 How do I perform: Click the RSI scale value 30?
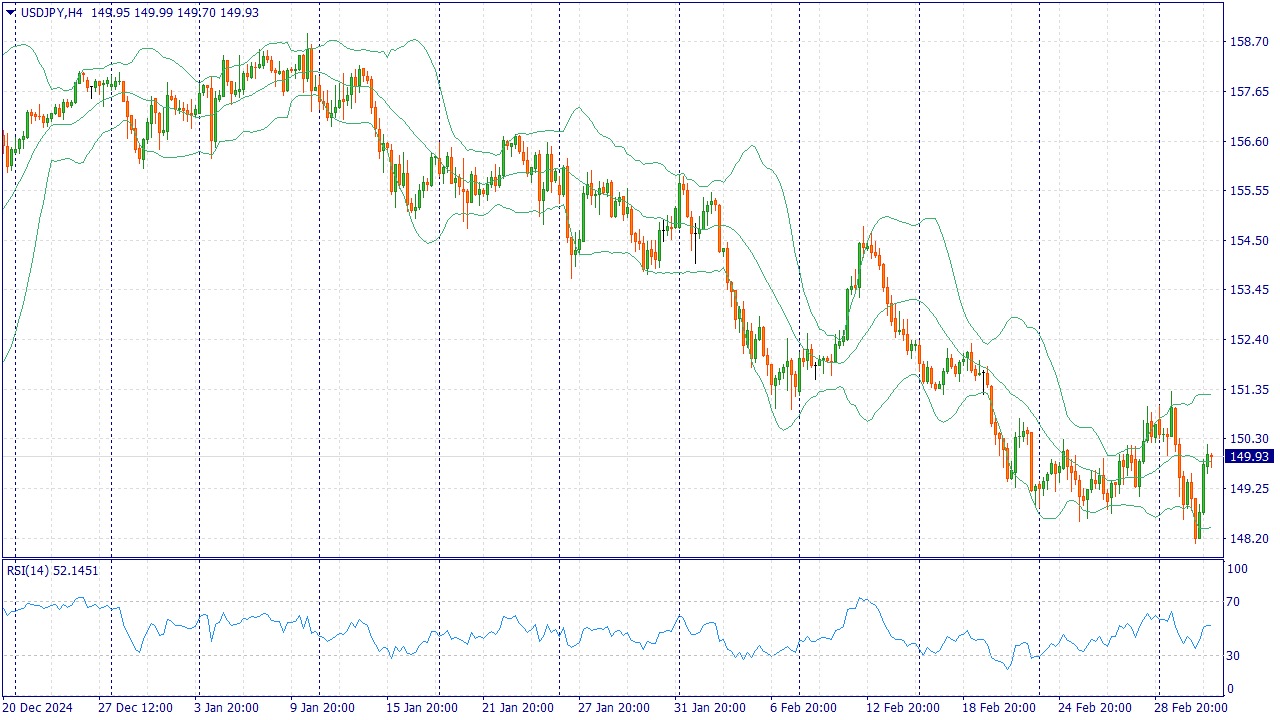1235,656
